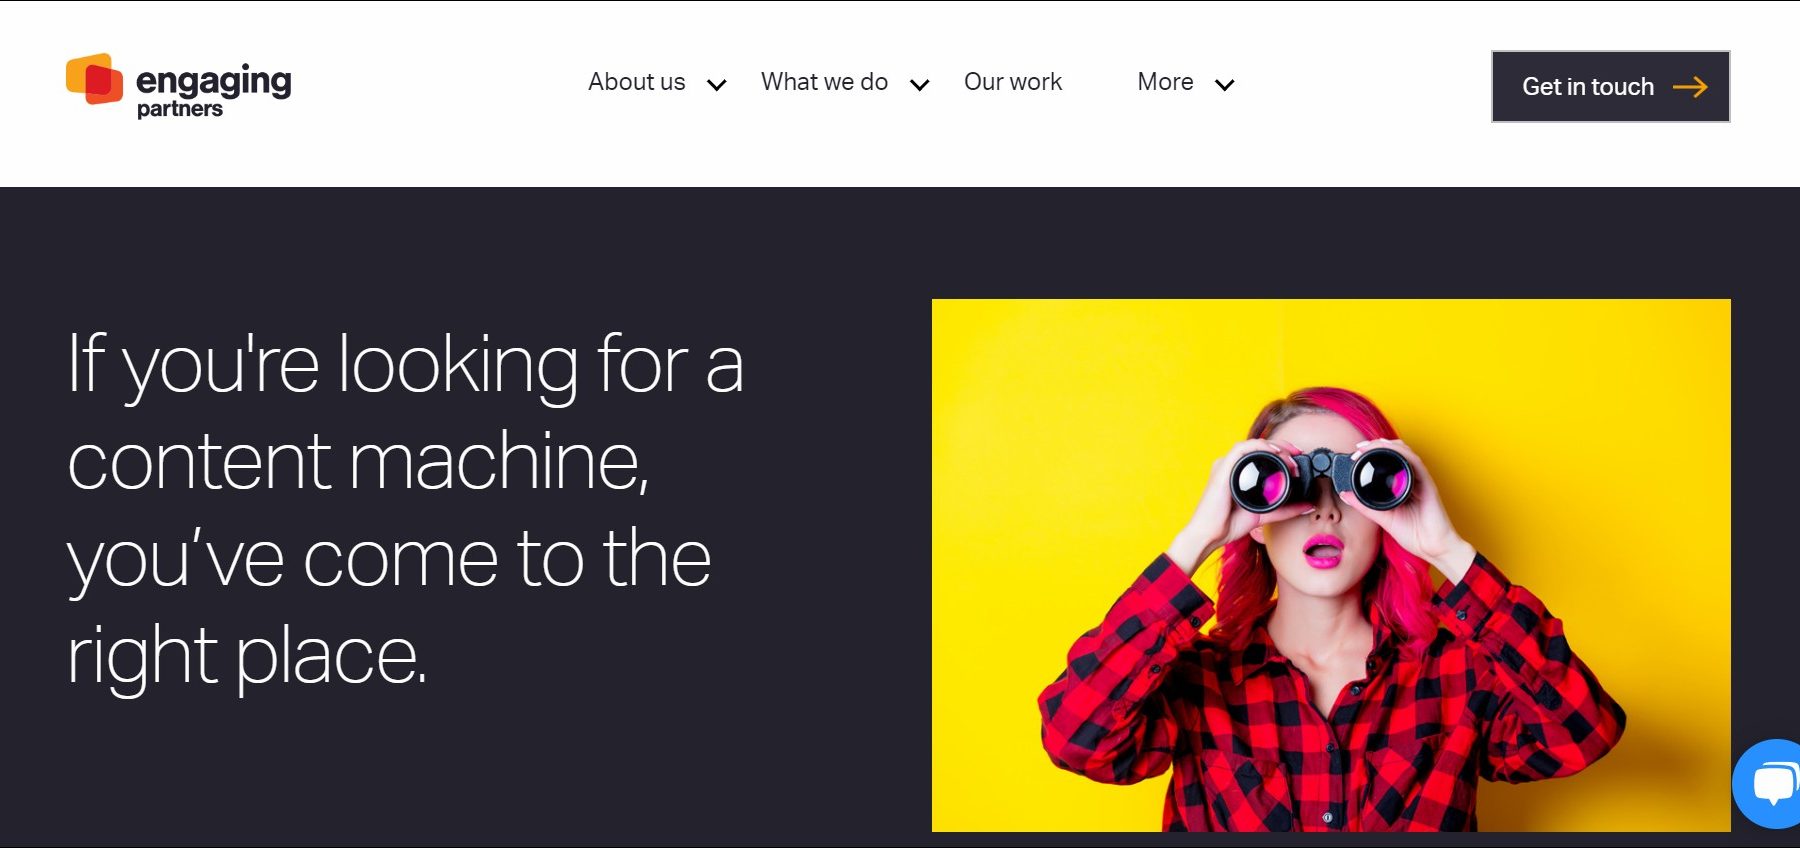Click the engaging partners wordmark text
The height and width of the screenshot is (848, 1800).
[213, 90]
